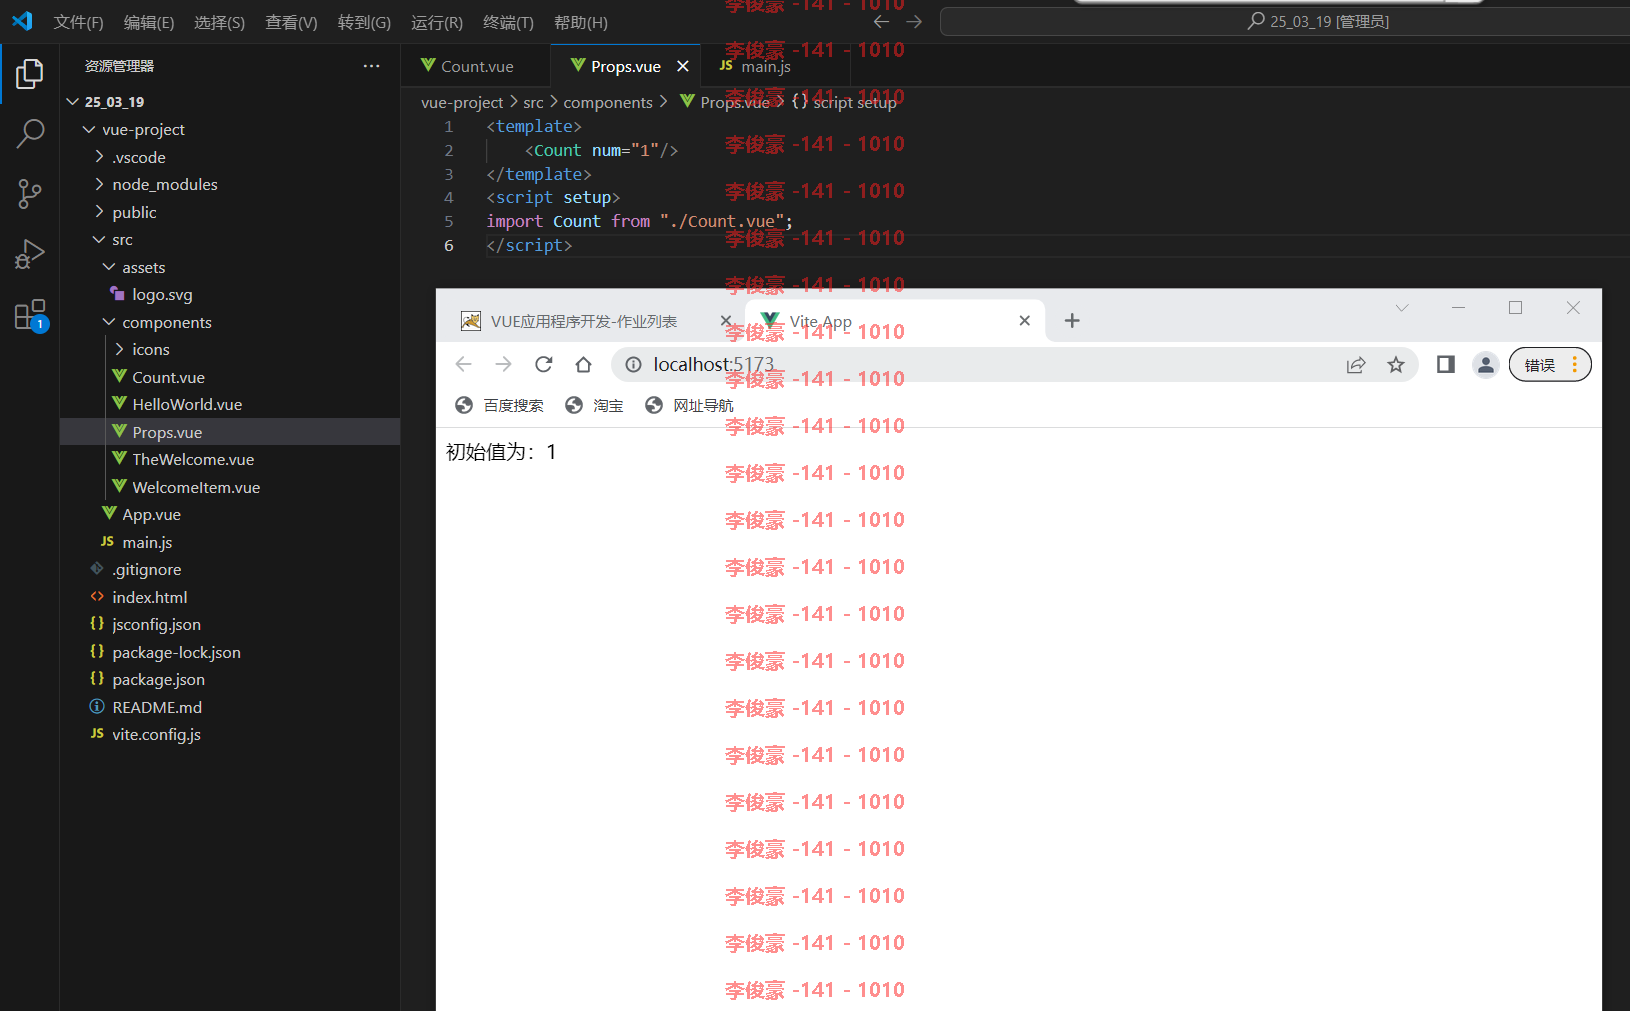Open the 选择(S) menu

pyautogui.click(x=219, y=22)
